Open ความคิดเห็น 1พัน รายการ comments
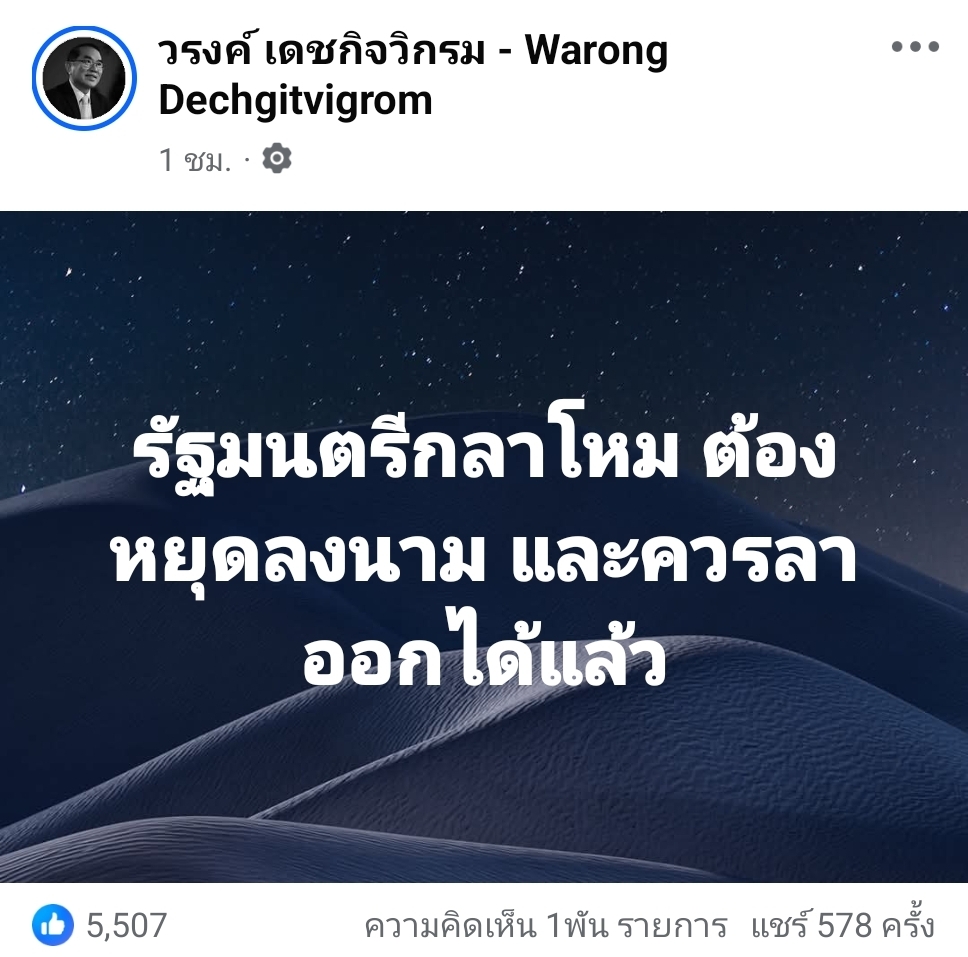Image resolution: width=968 pixels, height=957 pixels. coord(546,926)
